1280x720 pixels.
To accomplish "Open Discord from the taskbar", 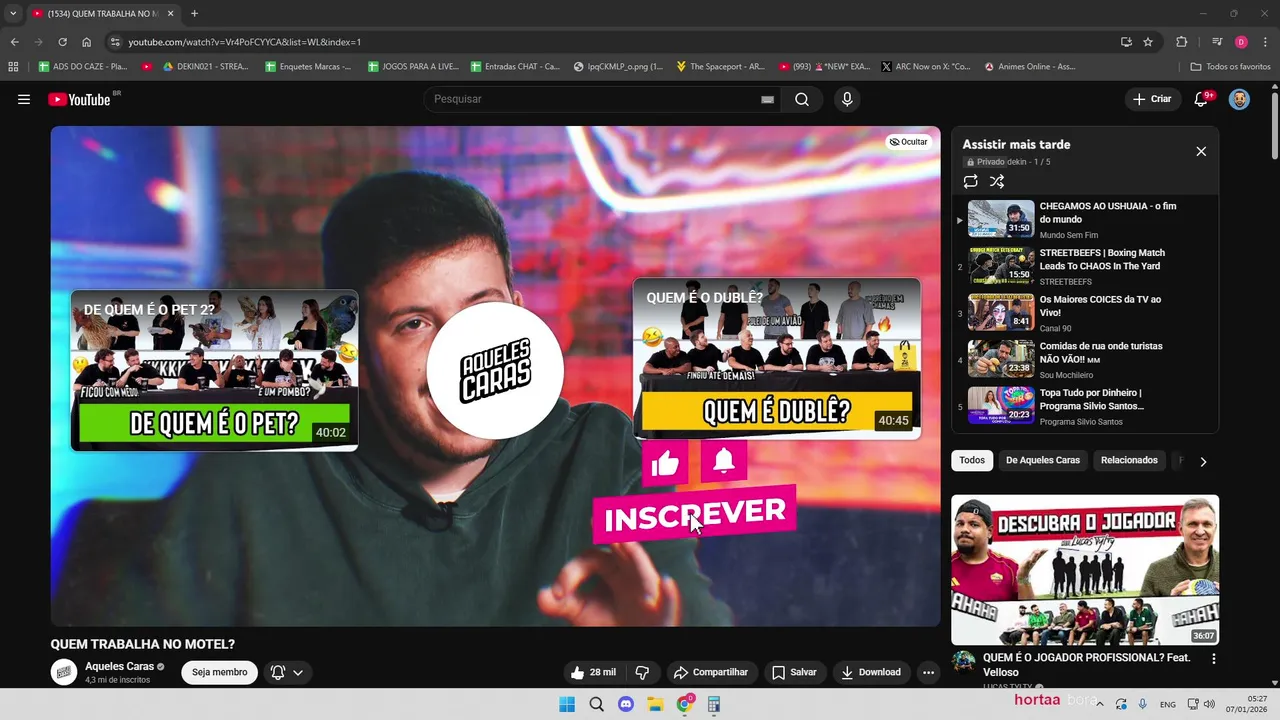I will (626, 704).
